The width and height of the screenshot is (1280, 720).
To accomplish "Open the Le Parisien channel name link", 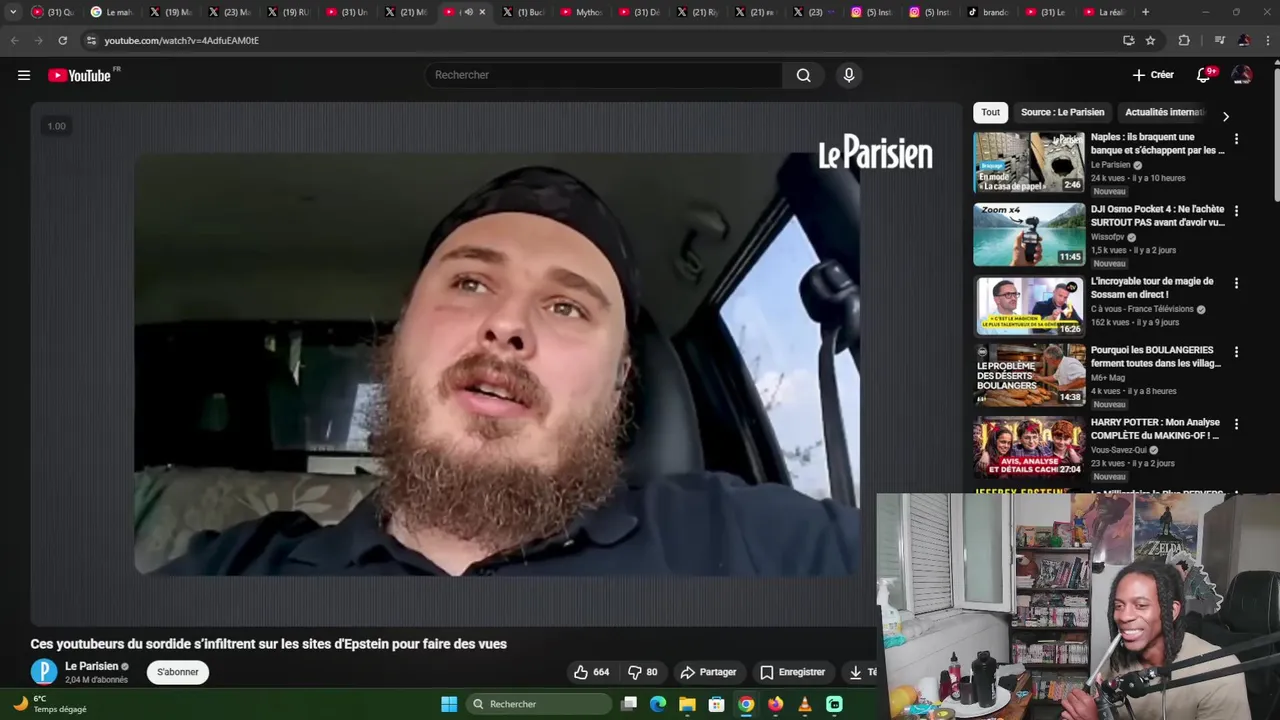I will pyautogui.click(x=91, y=666).
